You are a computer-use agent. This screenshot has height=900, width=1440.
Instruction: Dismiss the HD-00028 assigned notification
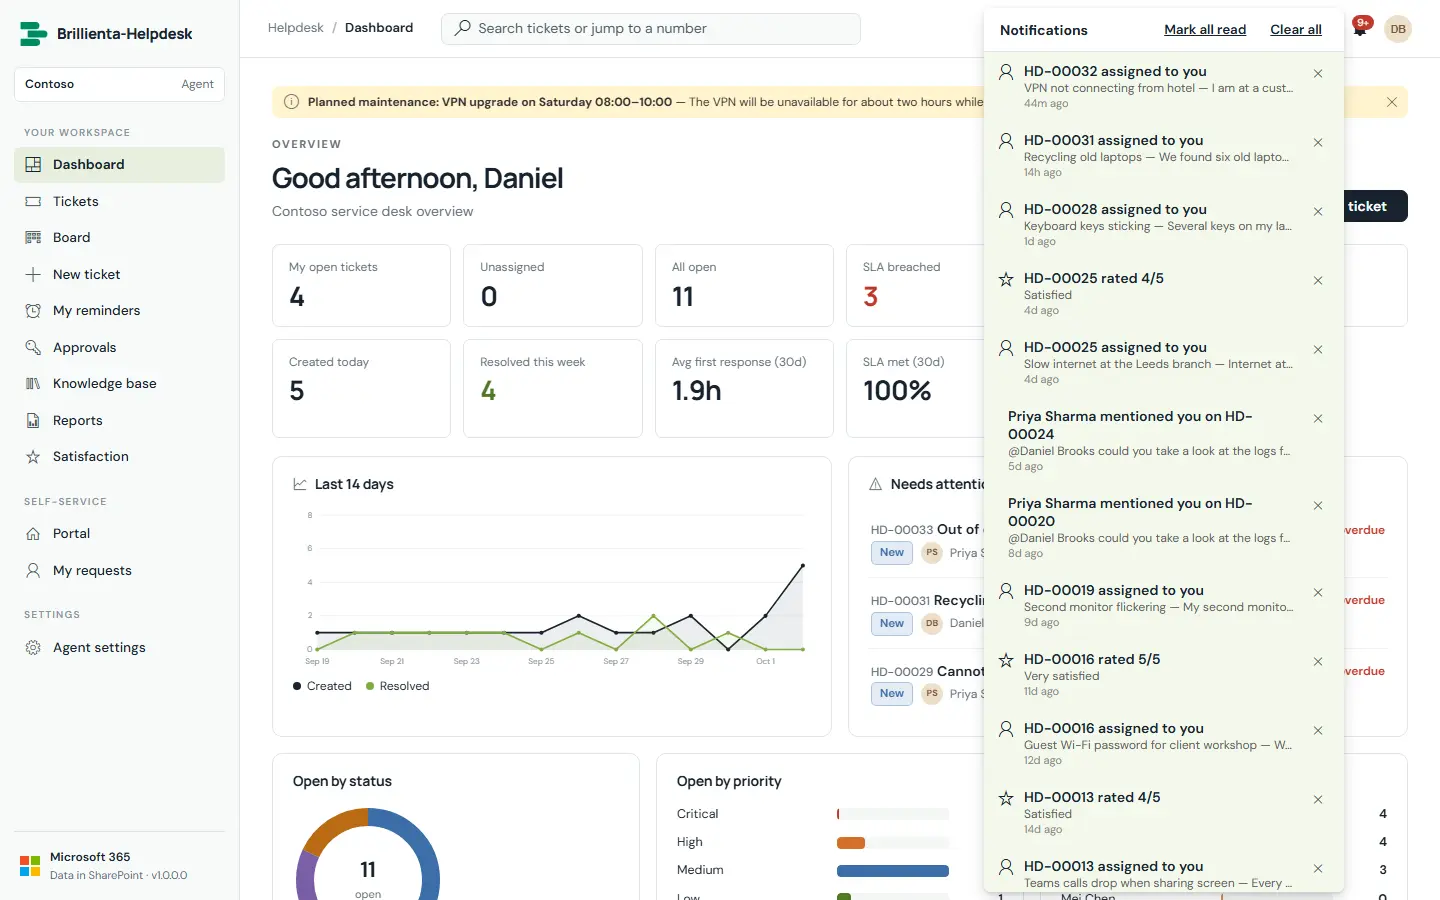click(1318, 211)
